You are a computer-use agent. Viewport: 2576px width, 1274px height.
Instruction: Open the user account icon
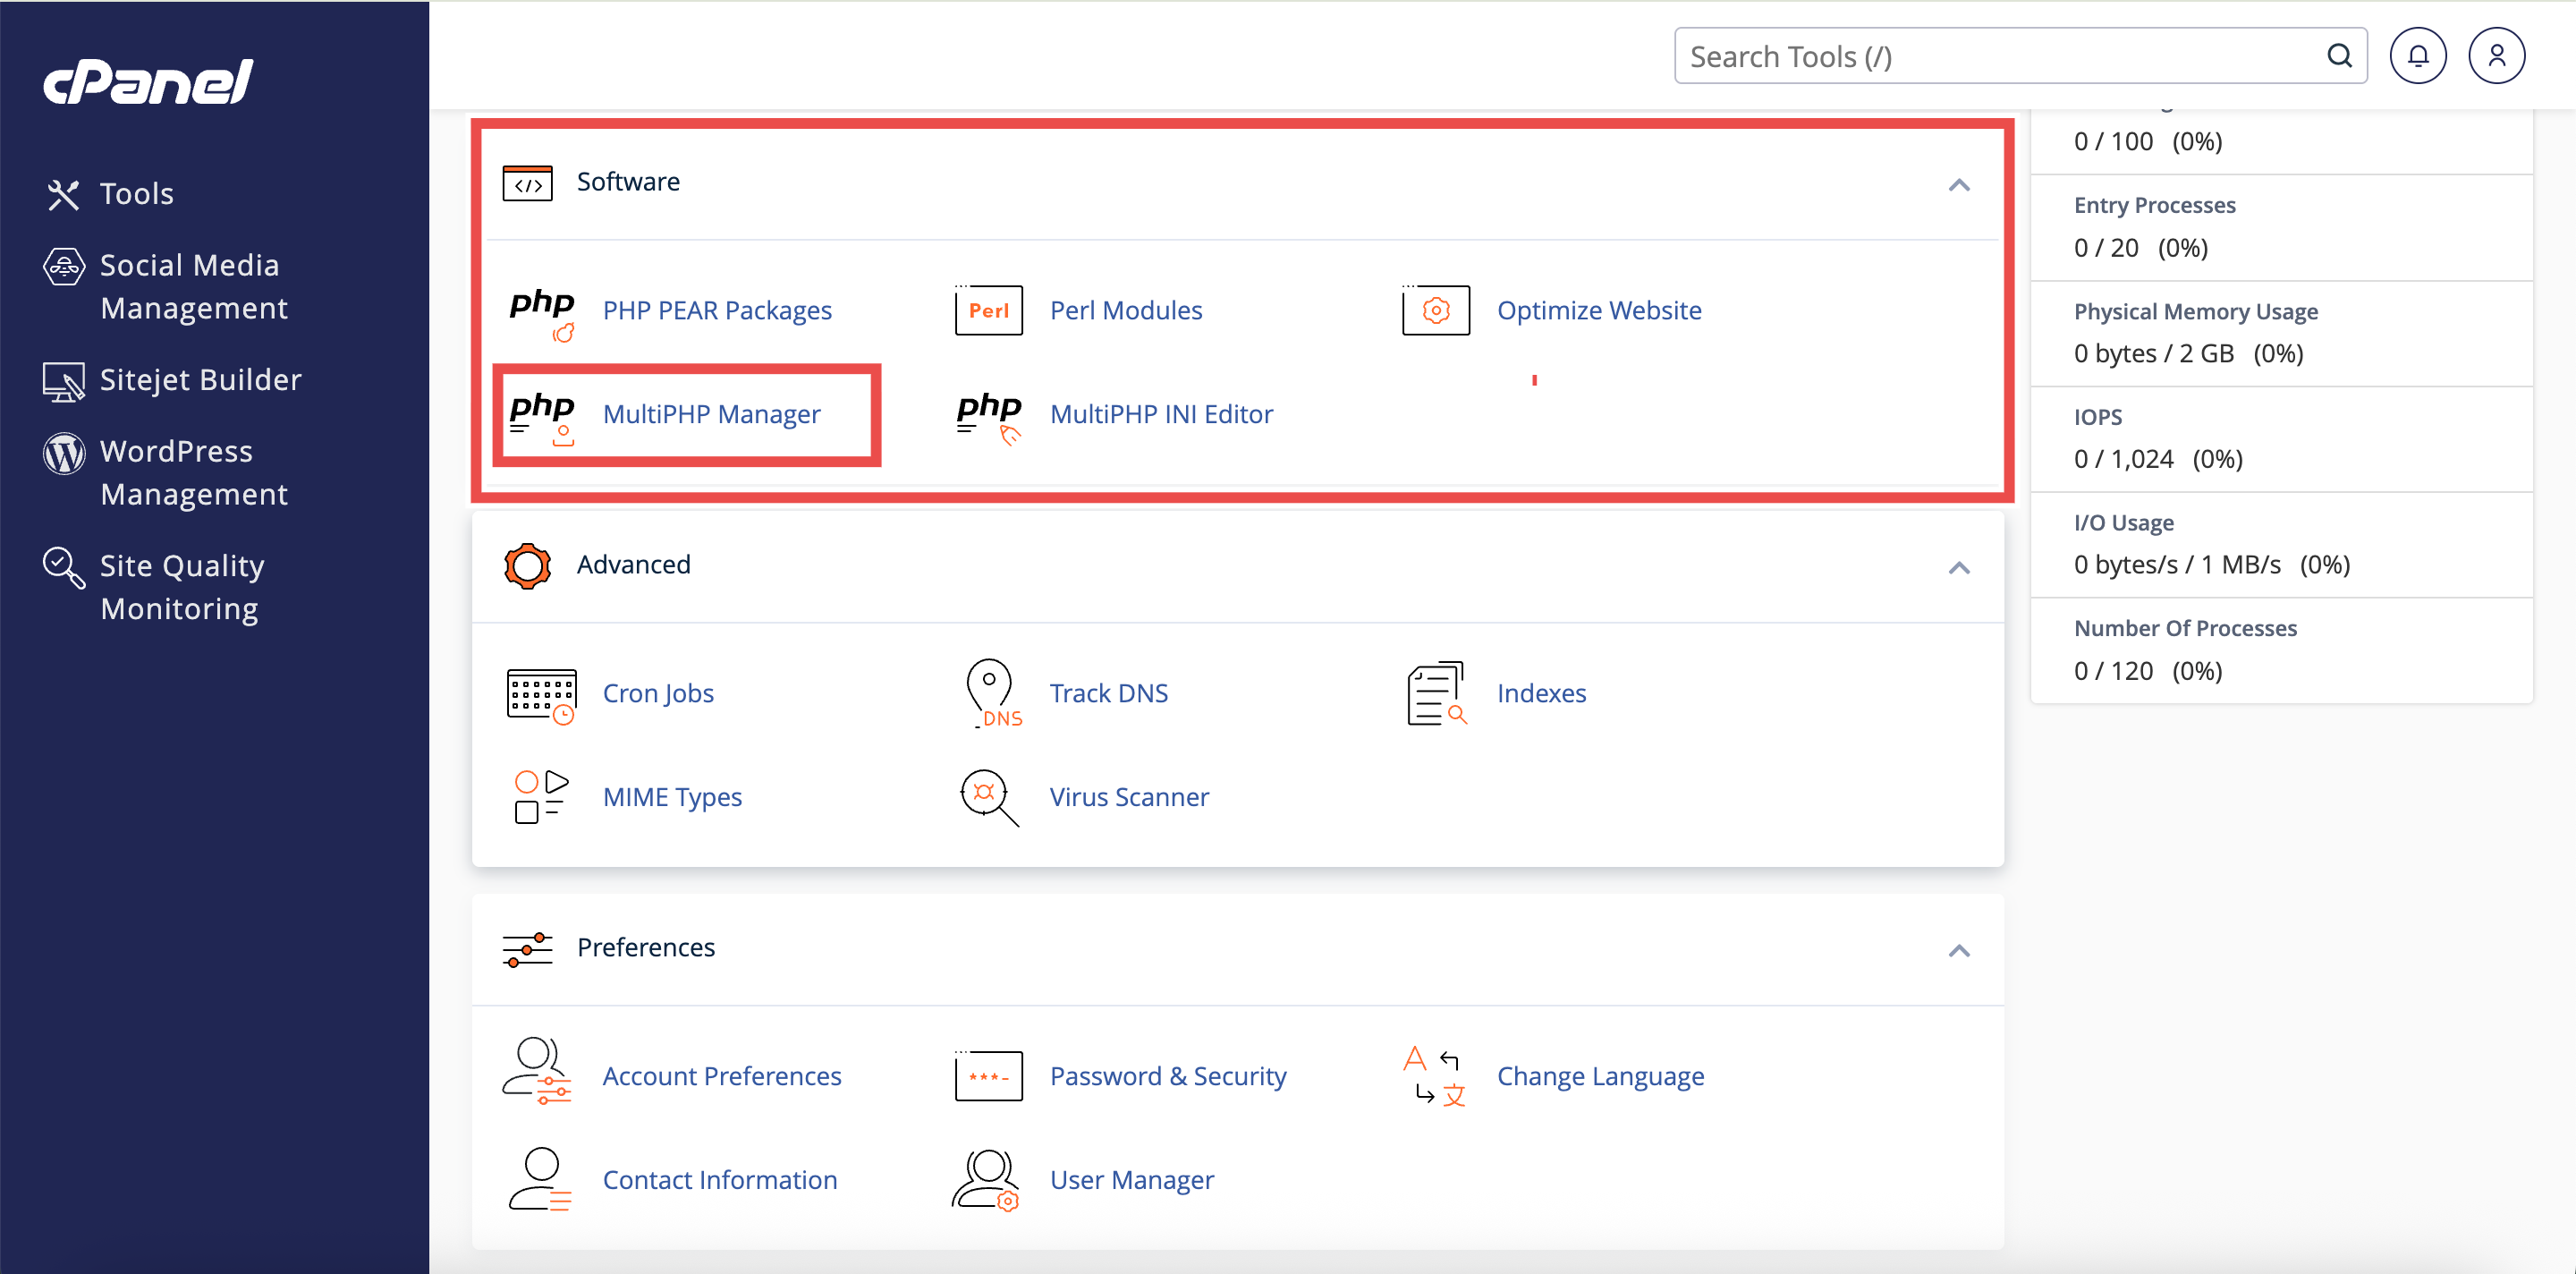point(2496,56)
